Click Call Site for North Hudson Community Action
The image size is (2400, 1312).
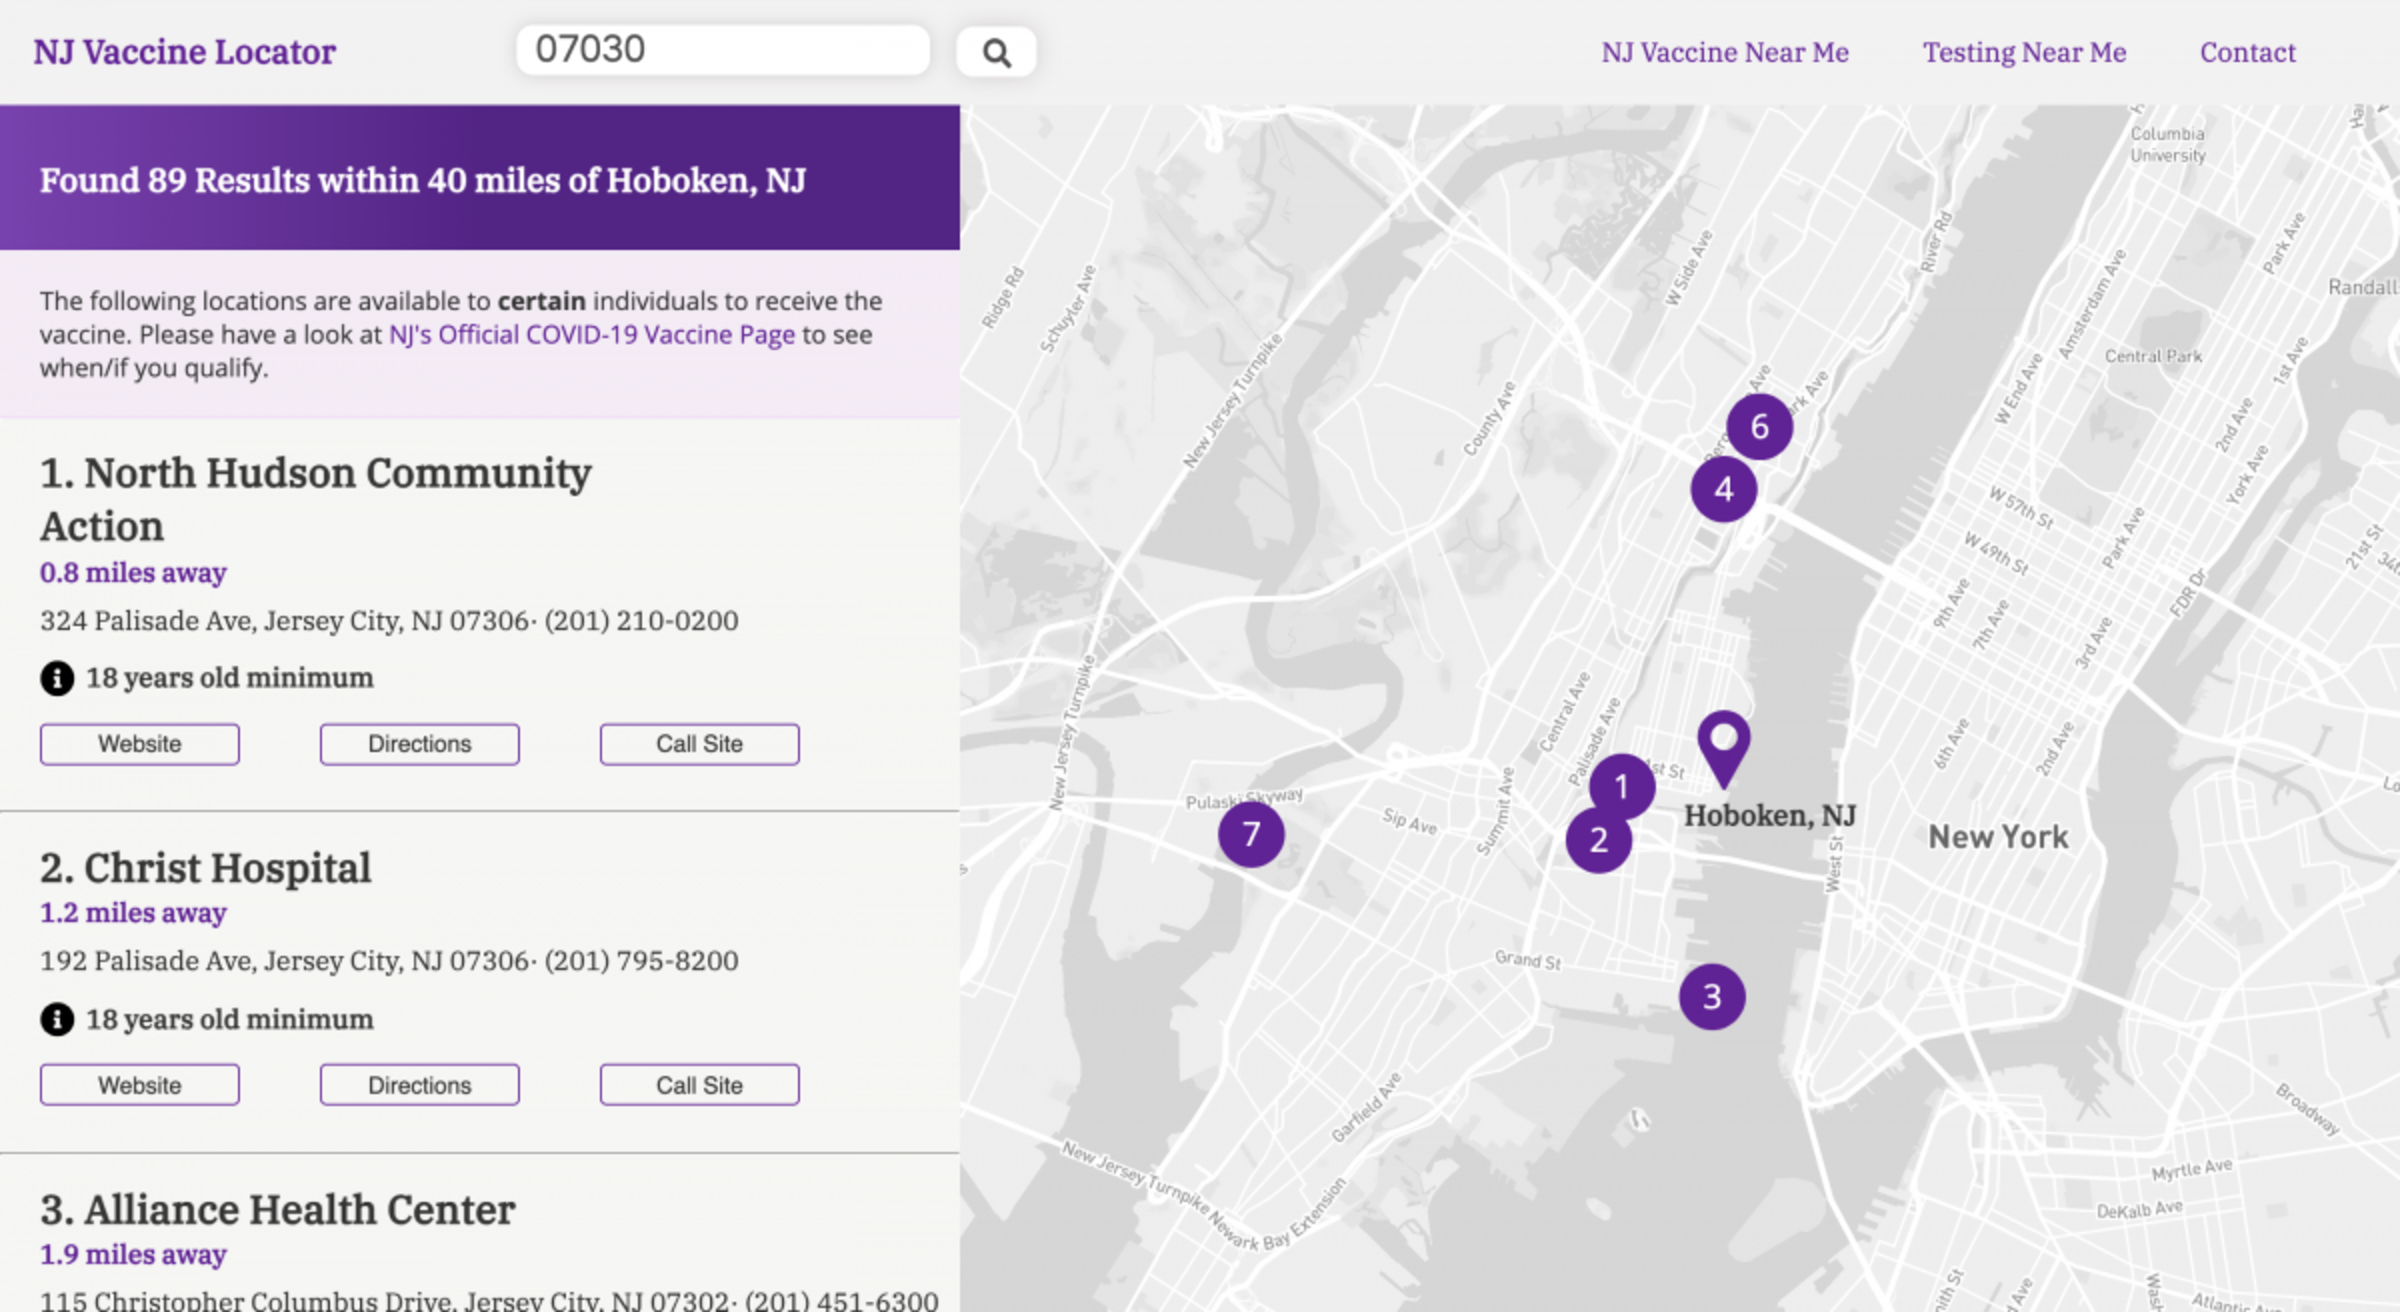click(699, 743)
